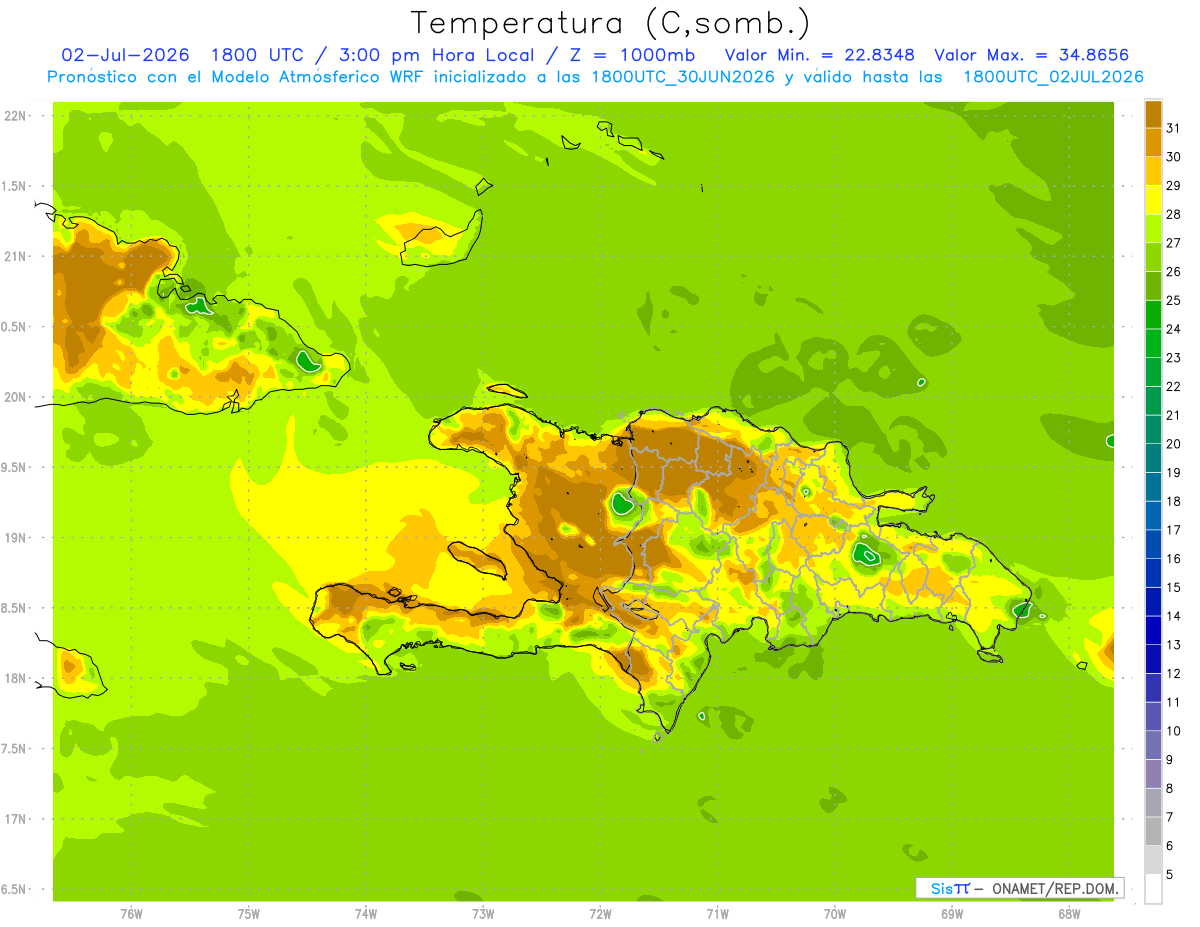Click the colorbar label "31"
The image size is (1200, 927).
click(x=1173, y=128)
